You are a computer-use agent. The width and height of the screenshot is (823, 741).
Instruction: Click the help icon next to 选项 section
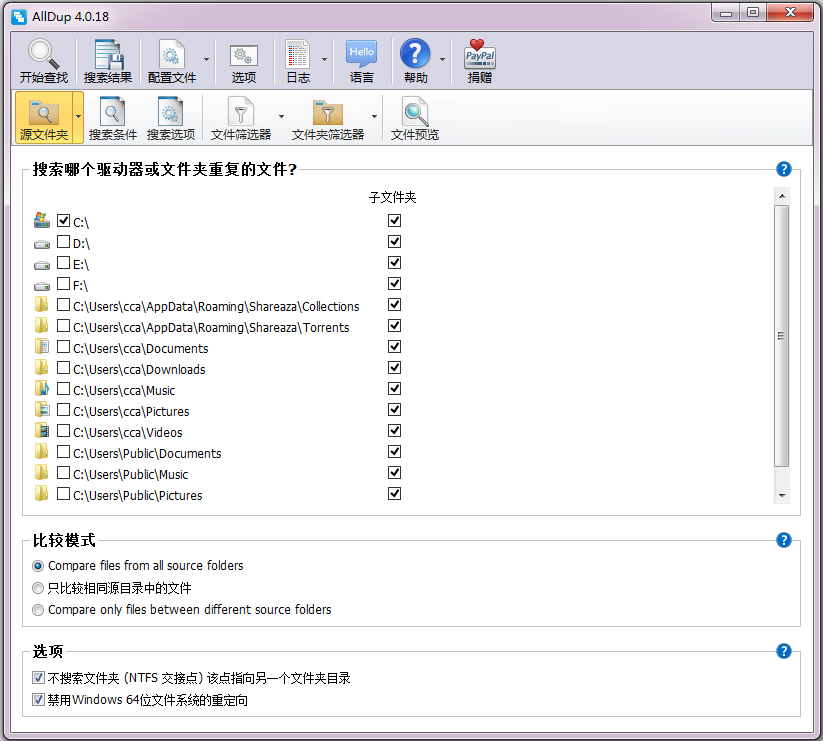(x=784, y=651)
